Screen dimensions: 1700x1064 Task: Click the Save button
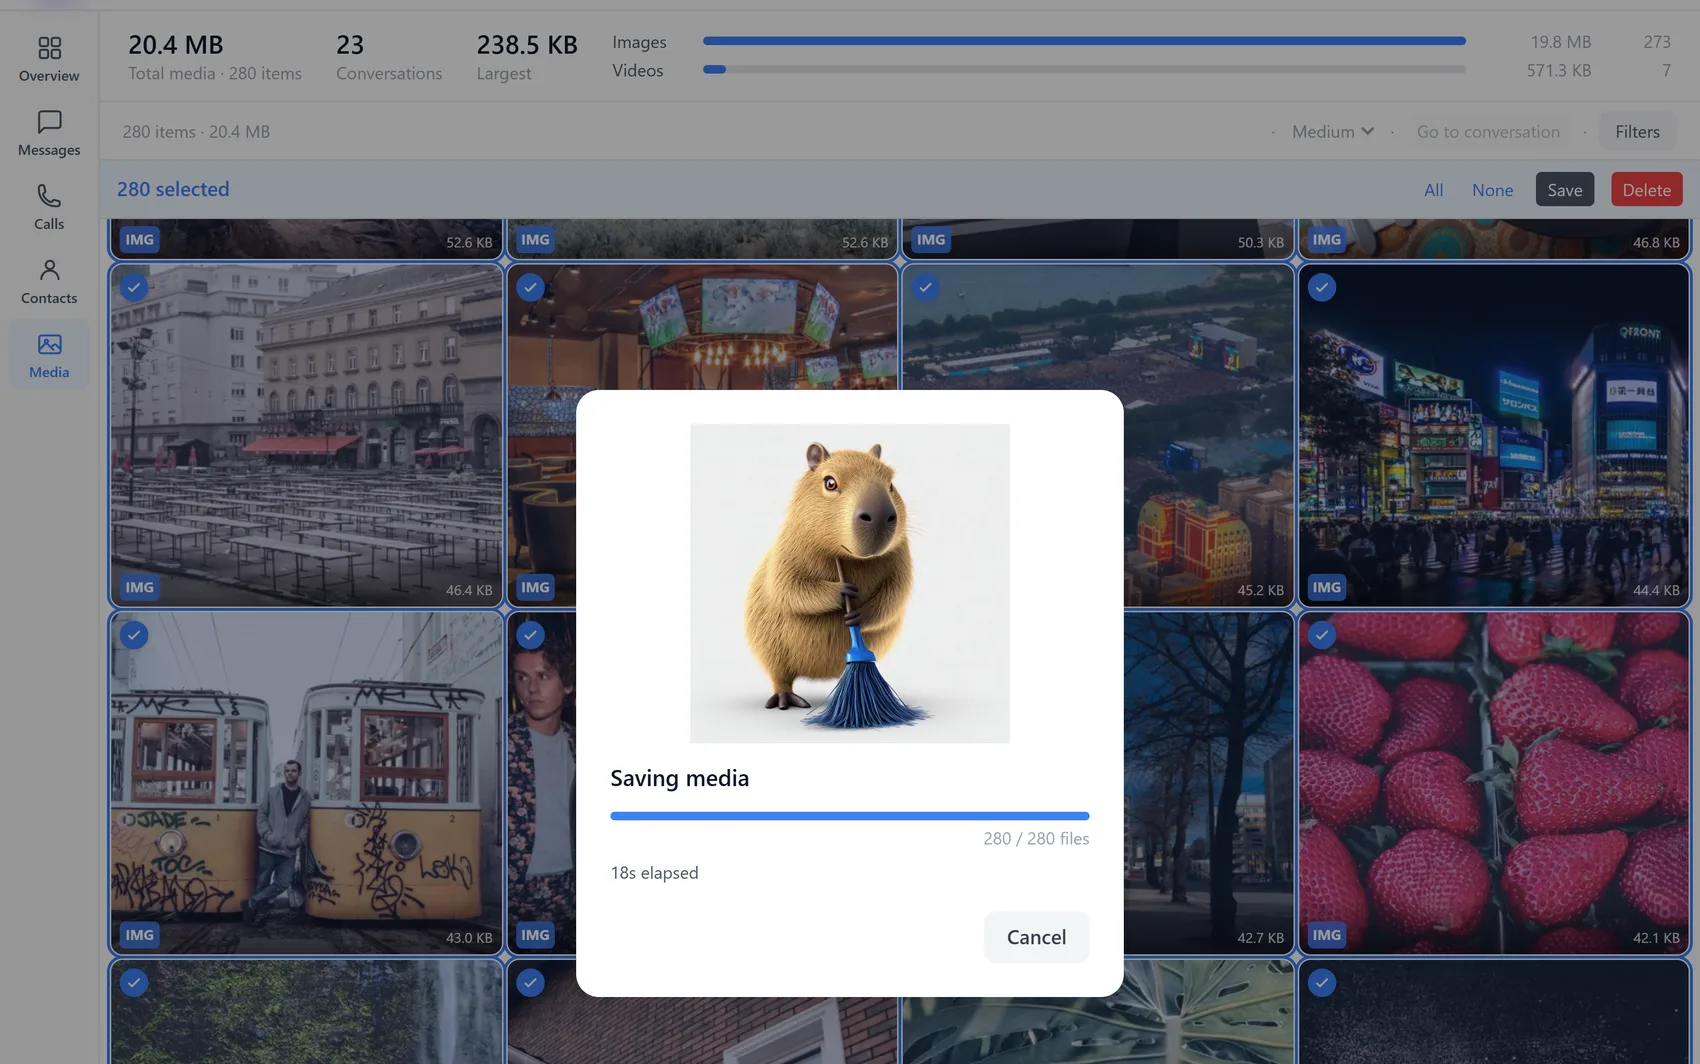1565,189
